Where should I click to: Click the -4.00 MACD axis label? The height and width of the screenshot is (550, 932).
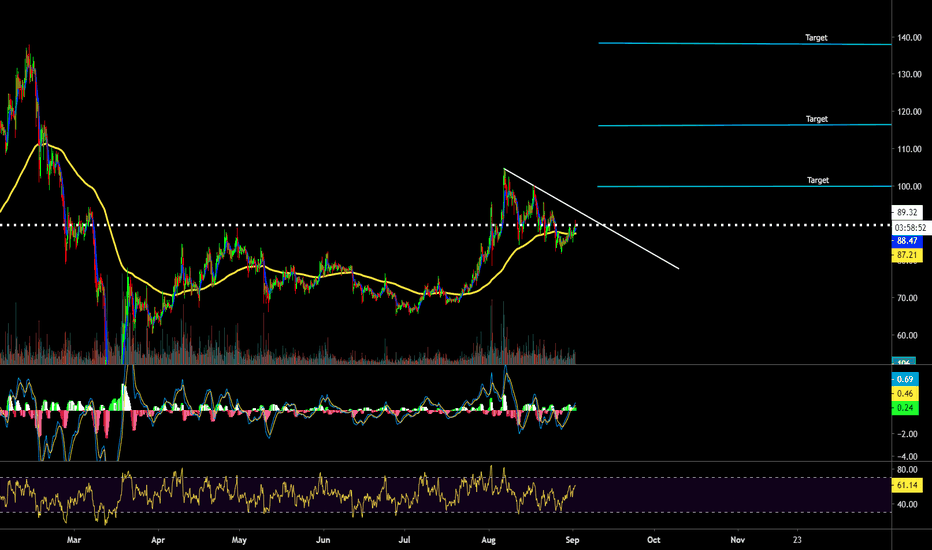point(907,457)
